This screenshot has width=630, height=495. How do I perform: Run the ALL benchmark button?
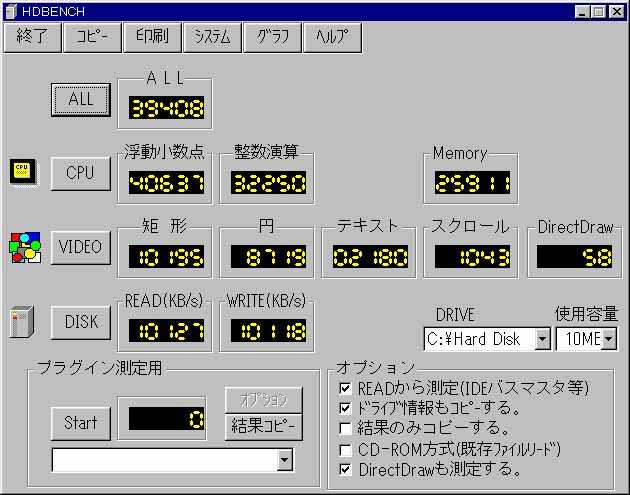pos(81,100)
